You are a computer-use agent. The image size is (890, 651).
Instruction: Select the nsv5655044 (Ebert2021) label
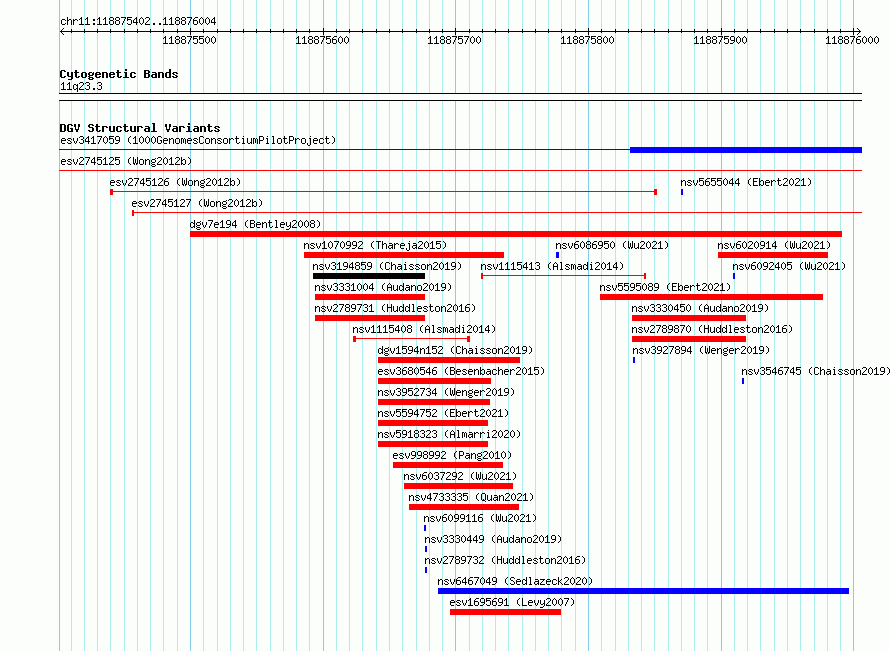coord(746,182)
